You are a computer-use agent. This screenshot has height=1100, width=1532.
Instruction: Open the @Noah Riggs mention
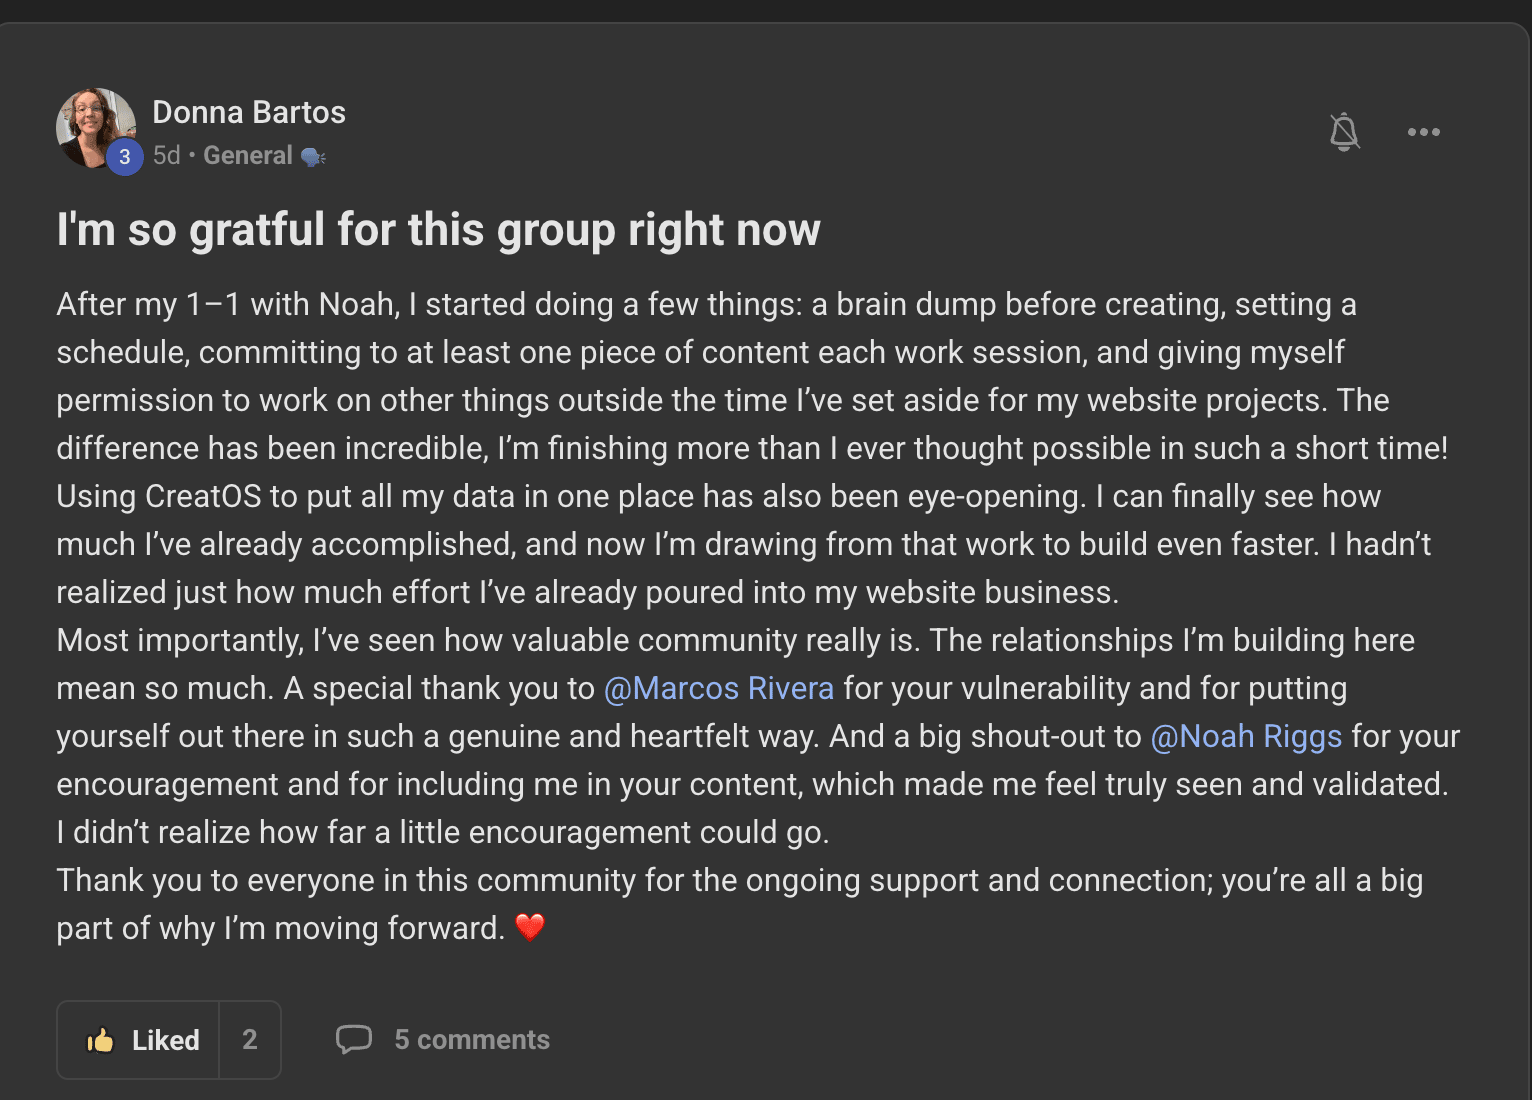pos(1246,736)
